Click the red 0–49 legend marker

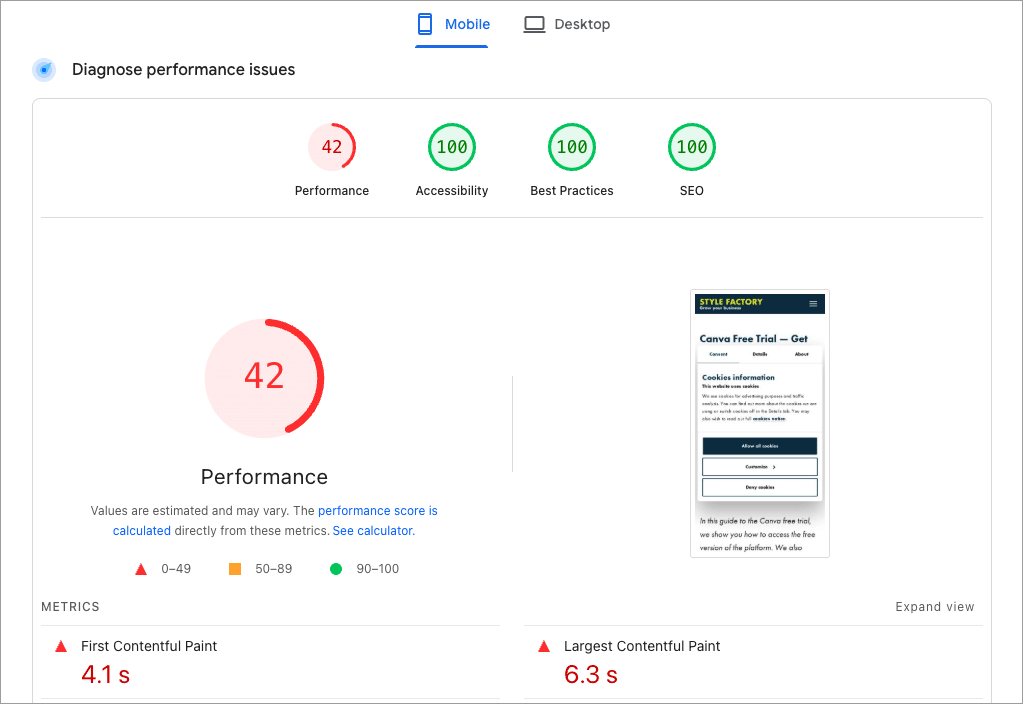click(140, 568)
